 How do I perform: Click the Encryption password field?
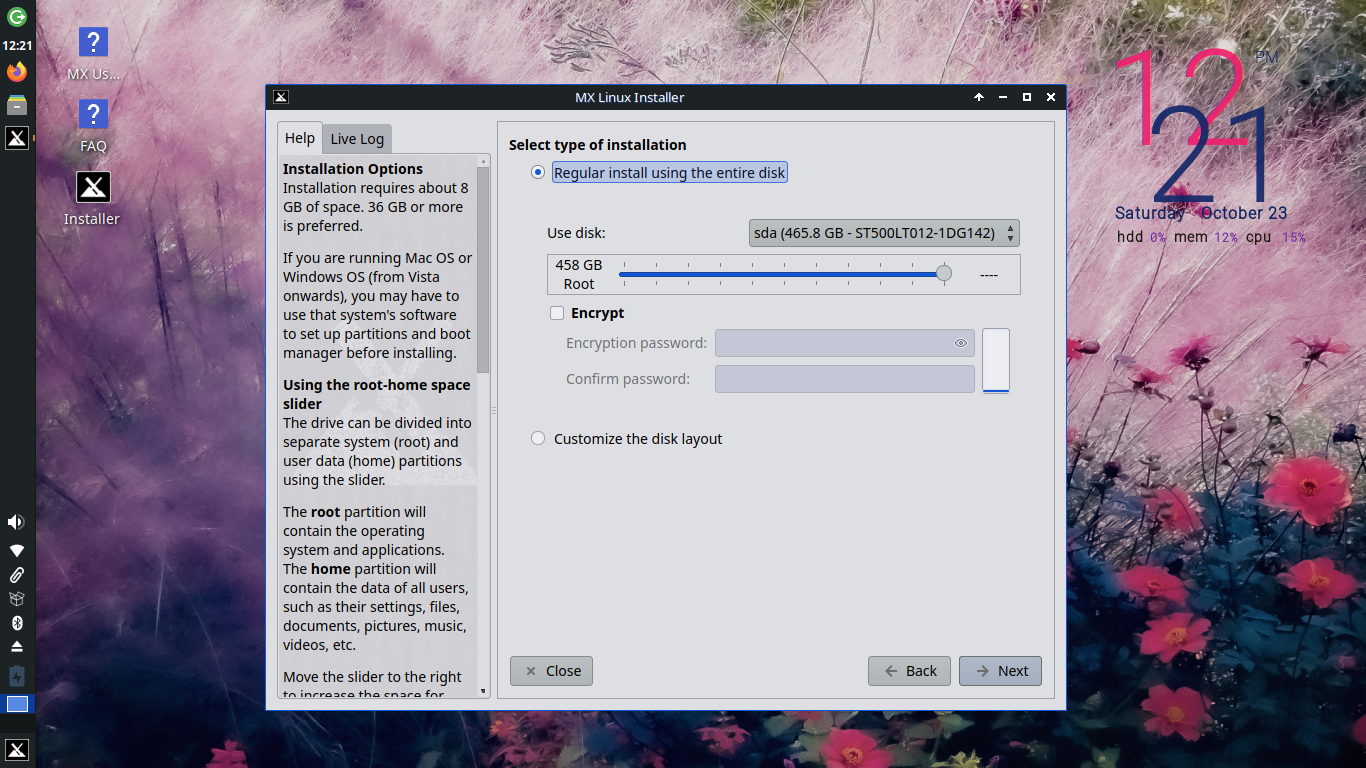pyautogui.click(x=845, y=343)
